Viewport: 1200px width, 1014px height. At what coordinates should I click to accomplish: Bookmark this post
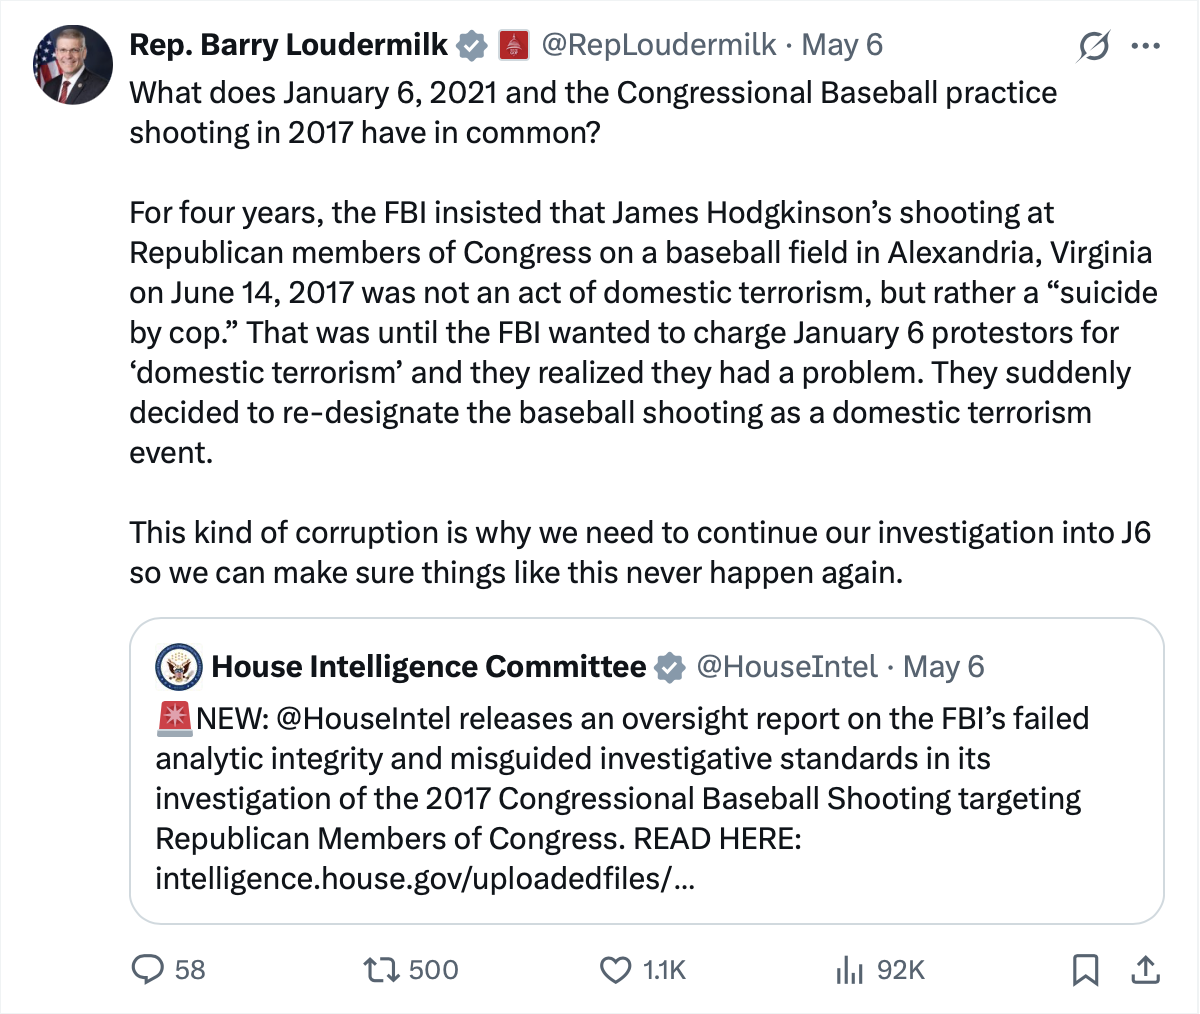pos(1085,969)
